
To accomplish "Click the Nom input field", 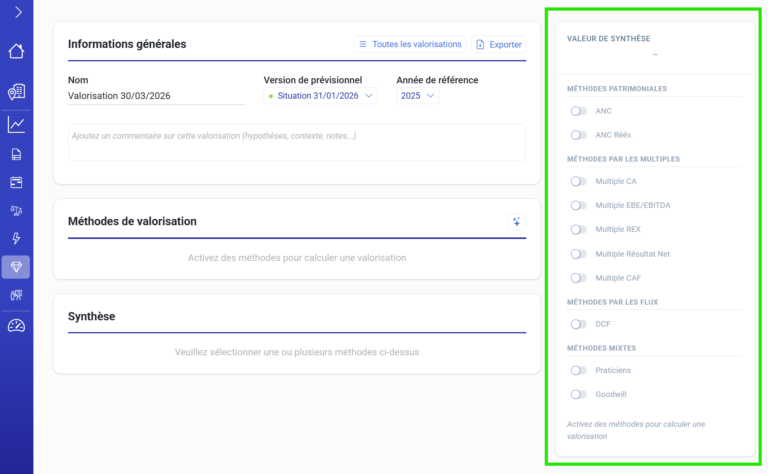I will click(x=156, y=96).
